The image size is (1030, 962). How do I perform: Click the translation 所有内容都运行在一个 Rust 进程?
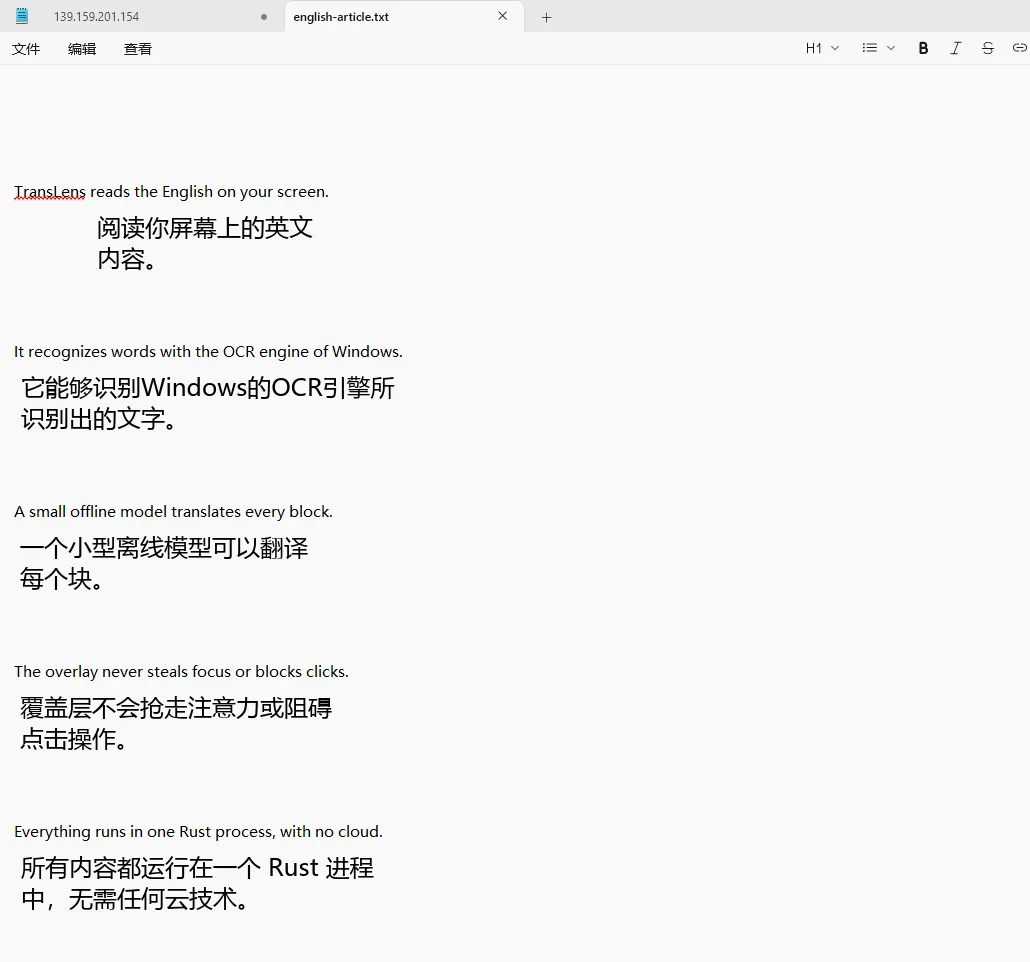click(197, 868)
